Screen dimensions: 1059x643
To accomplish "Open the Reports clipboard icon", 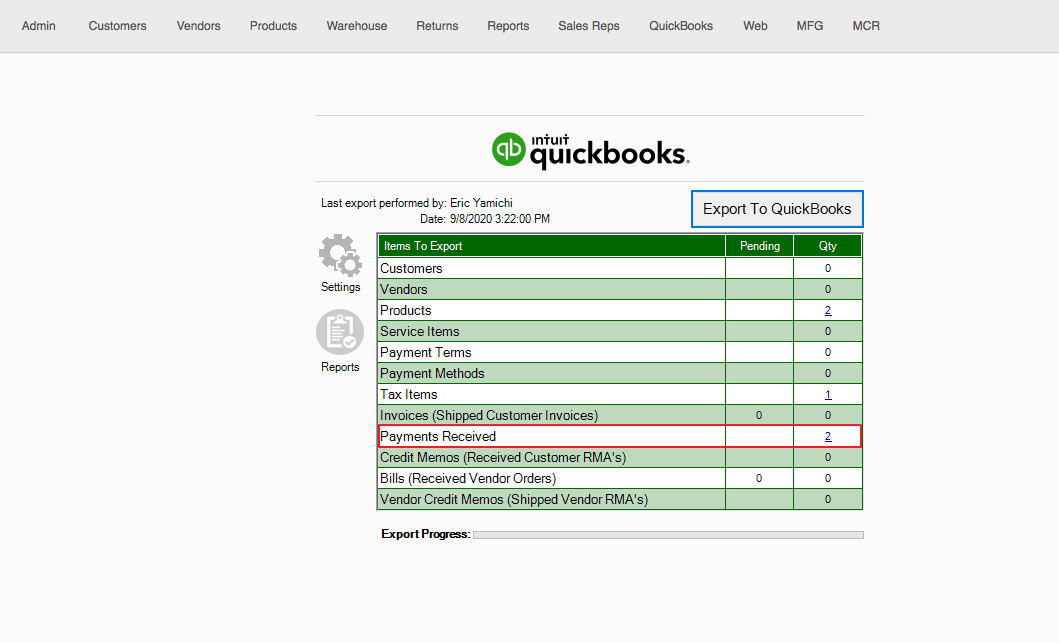I will 340,333.
